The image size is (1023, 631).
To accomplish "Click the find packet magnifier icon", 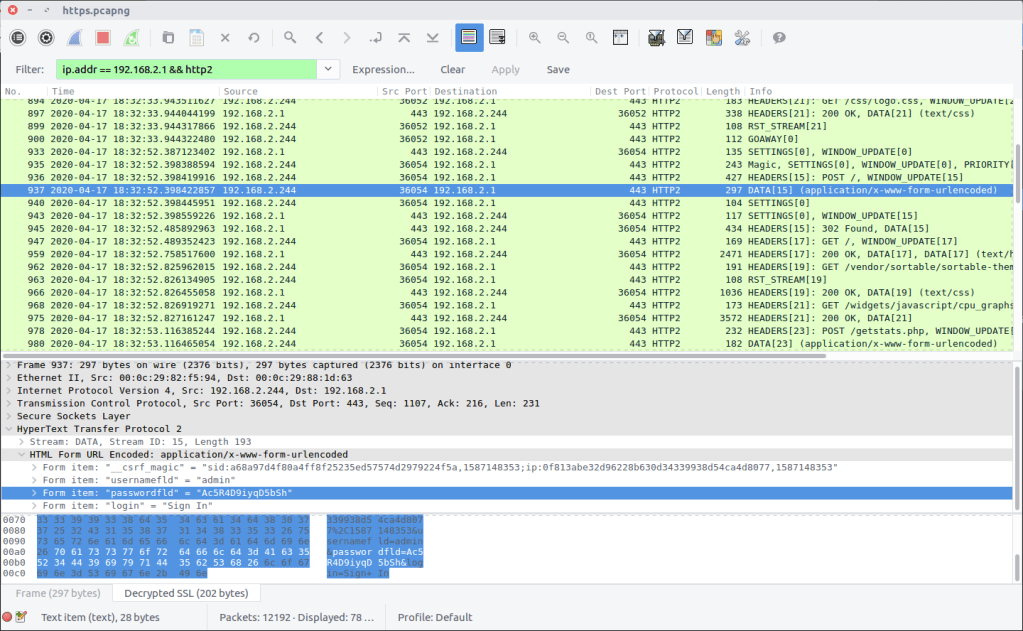I will point(290,38).
